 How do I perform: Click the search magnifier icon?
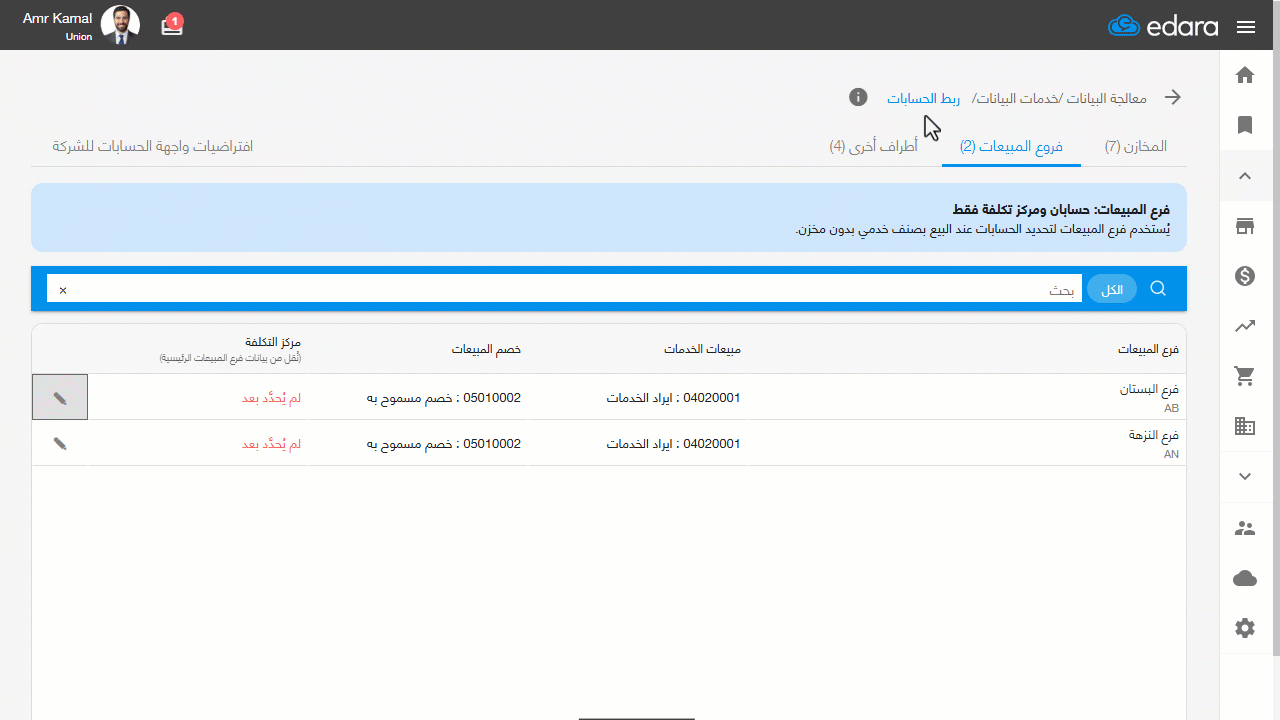click(1158, 288)
